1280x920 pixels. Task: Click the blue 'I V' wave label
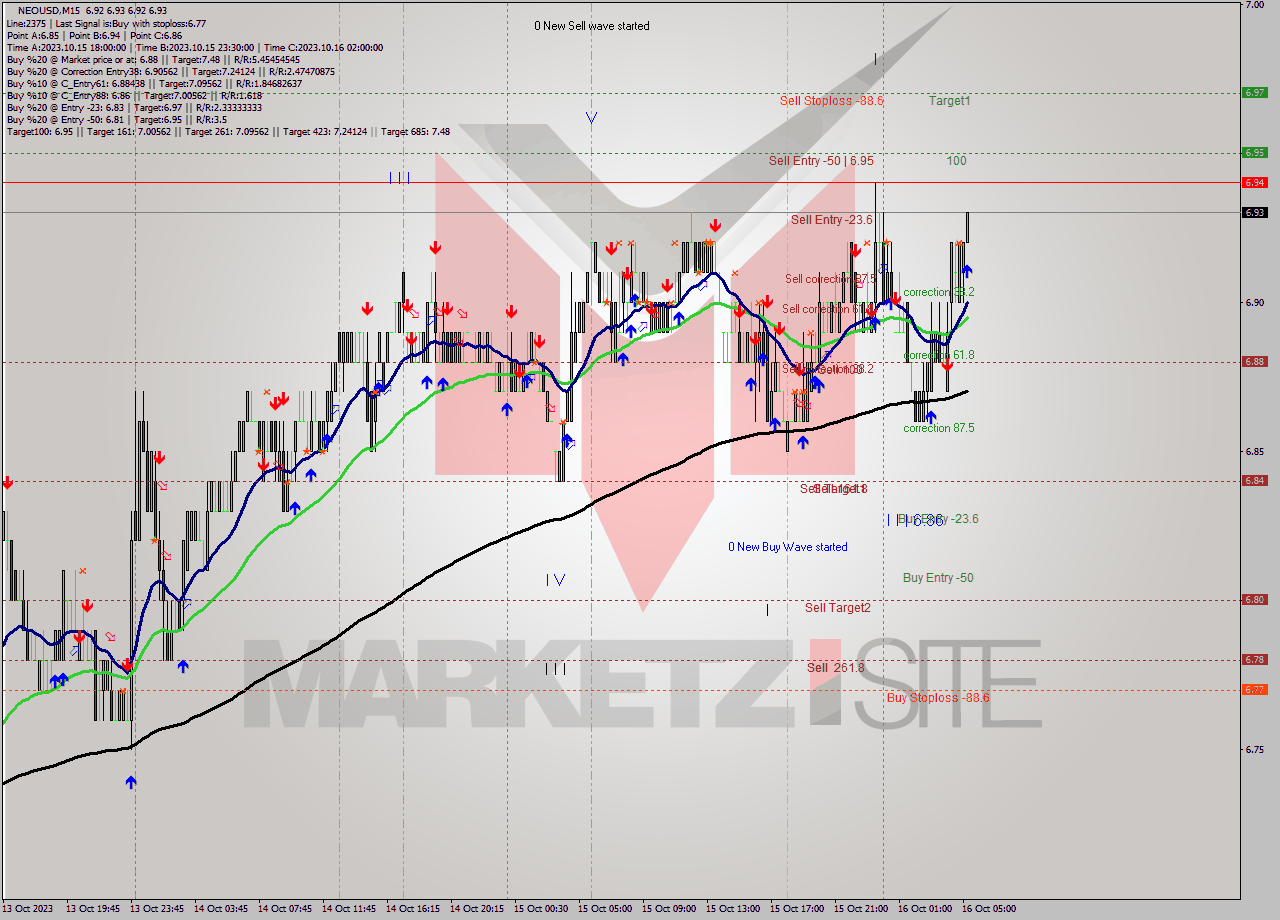[556, 579]
